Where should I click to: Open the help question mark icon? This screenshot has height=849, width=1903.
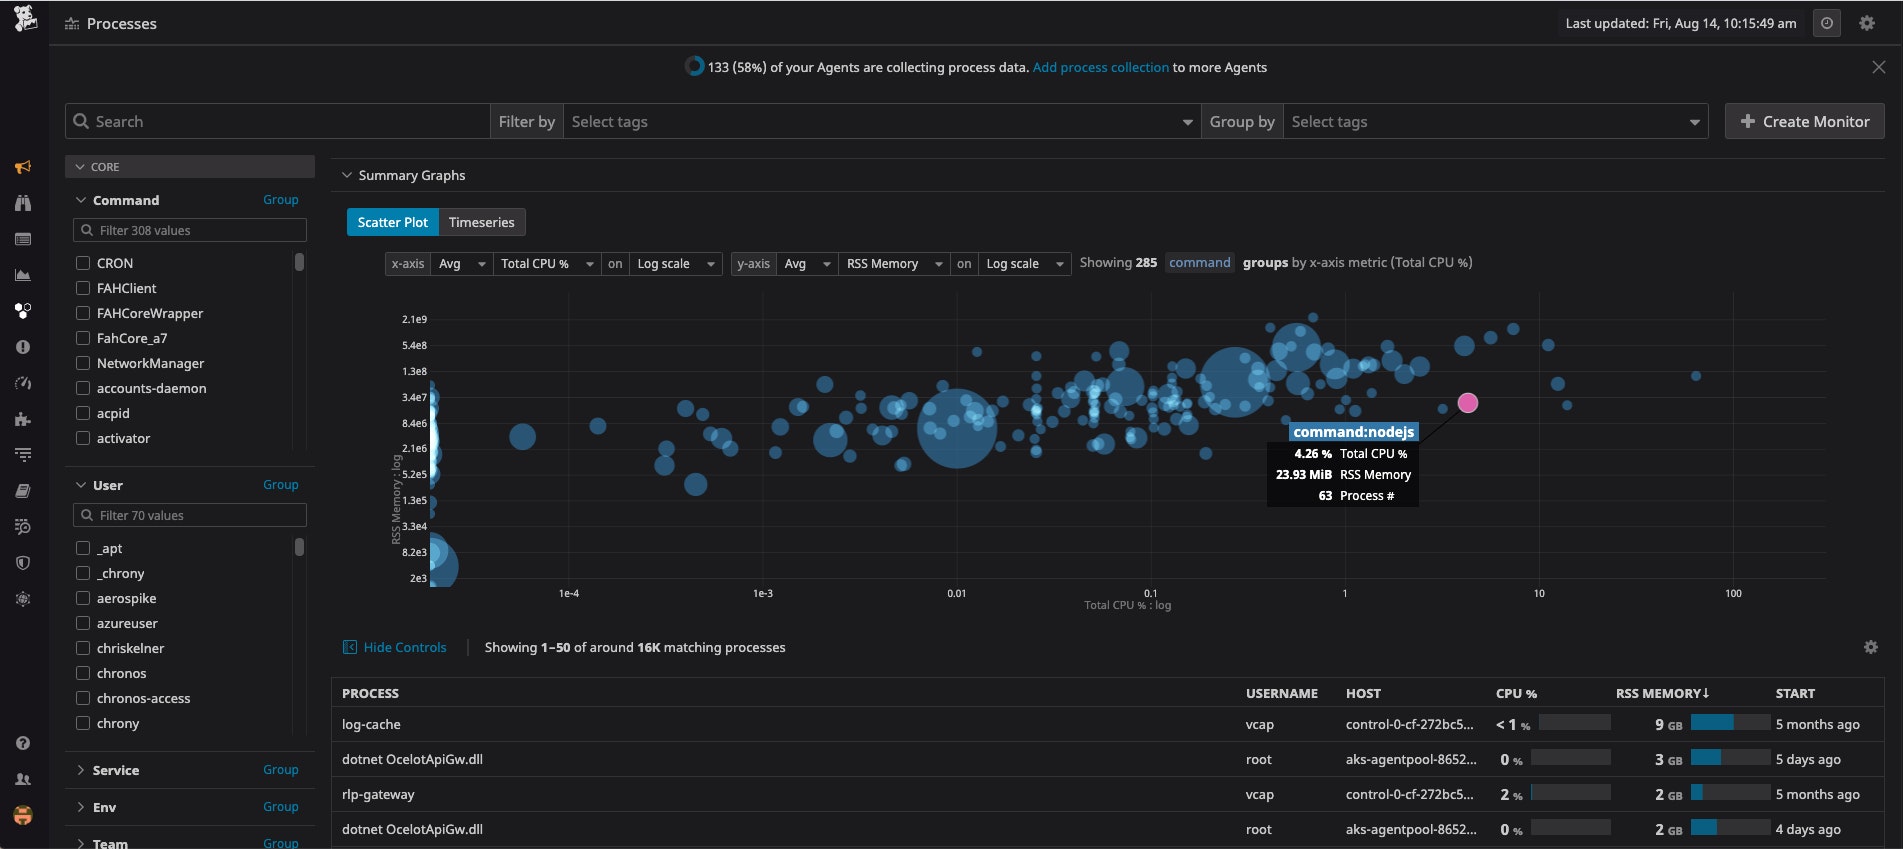23,743
